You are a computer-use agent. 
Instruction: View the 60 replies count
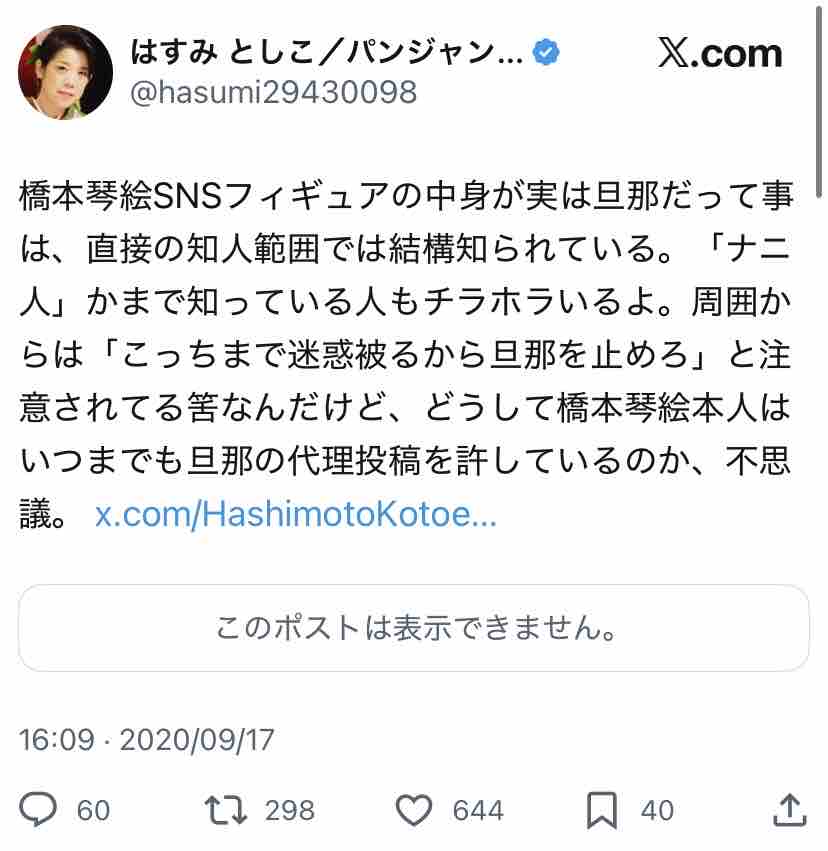[x=93, y=809]
